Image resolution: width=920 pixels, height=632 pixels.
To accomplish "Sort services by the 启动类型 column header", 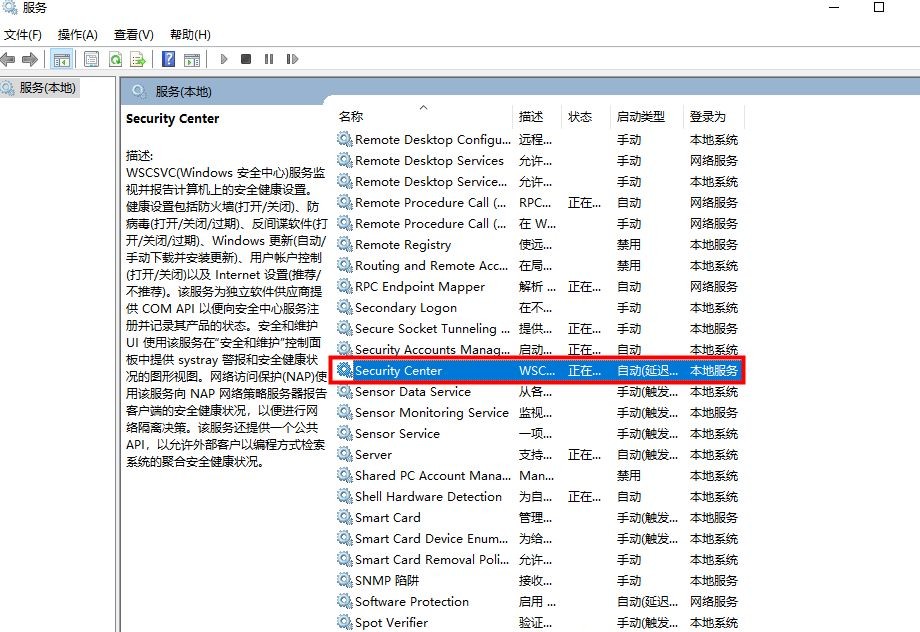I will pos(645,116).
